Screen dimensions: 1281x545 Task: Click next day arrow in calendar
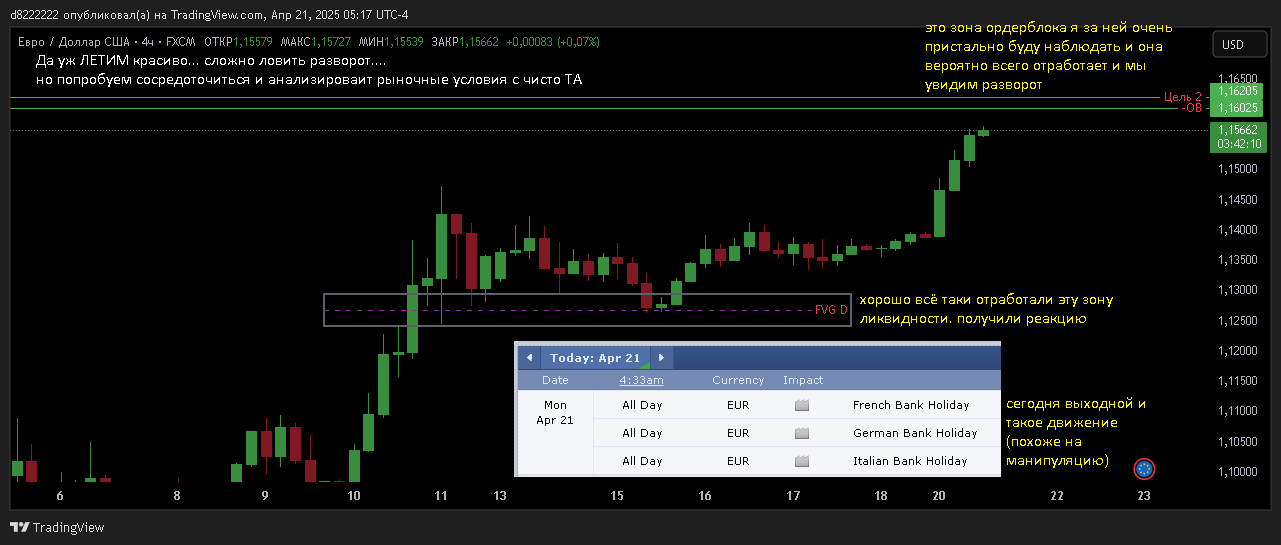[661, 358]
